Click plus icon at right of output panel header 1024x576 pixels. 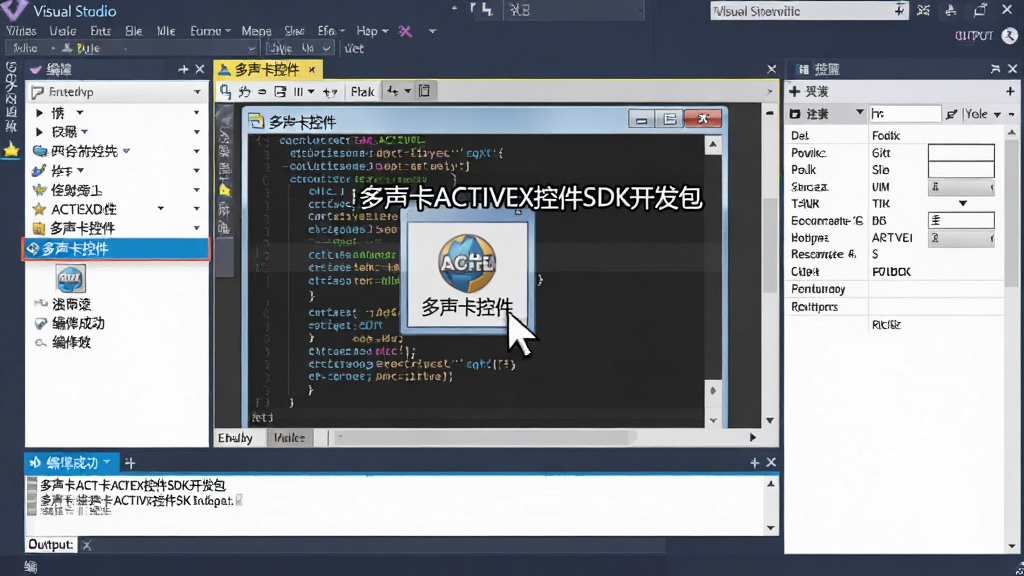click(754, 462)
